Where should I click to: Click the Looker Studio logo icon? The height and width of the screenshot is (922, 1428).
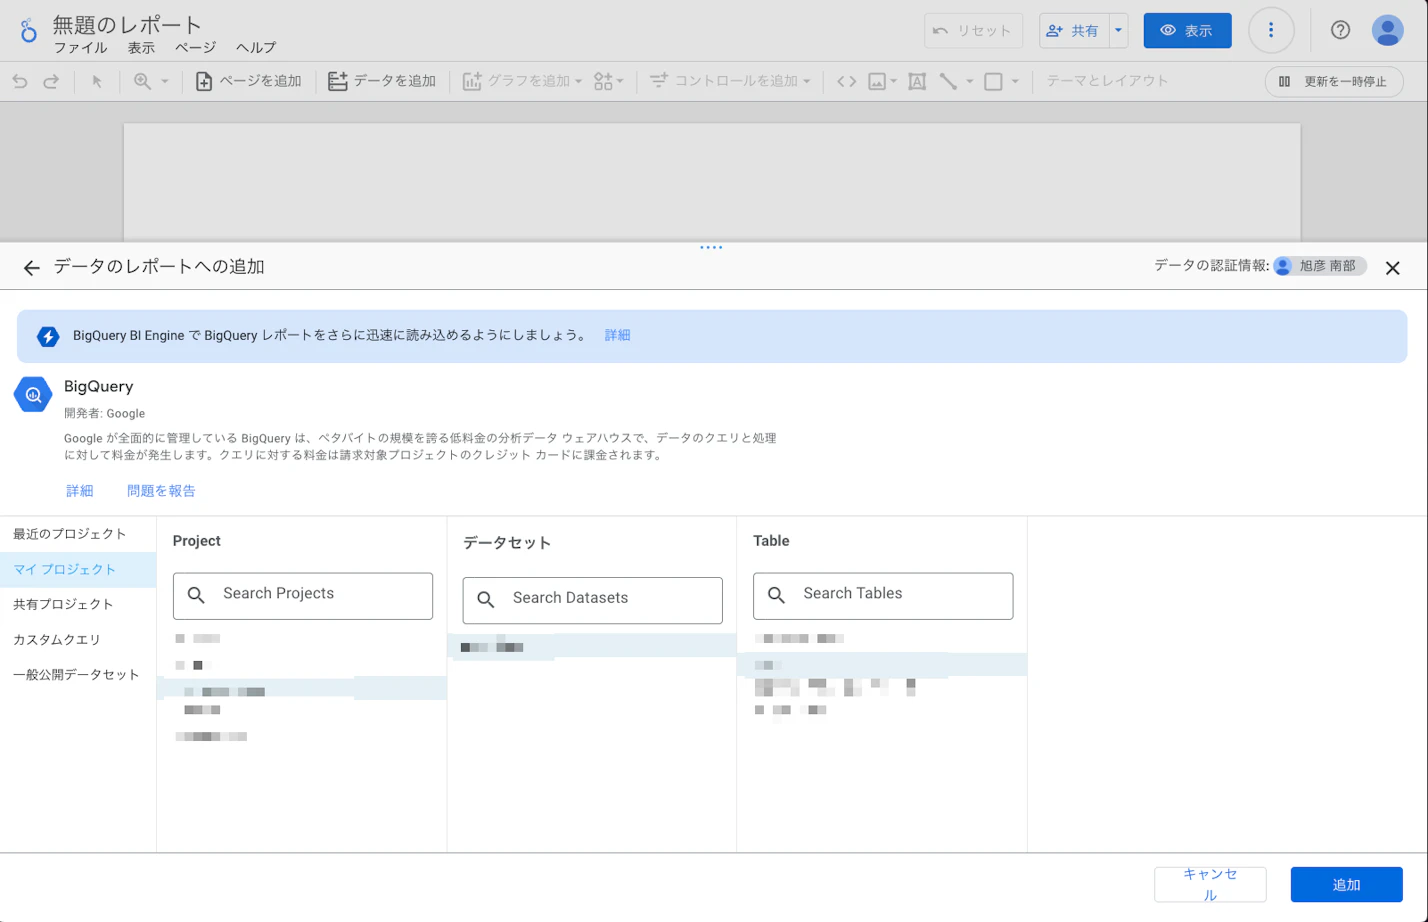pos(28,30)
